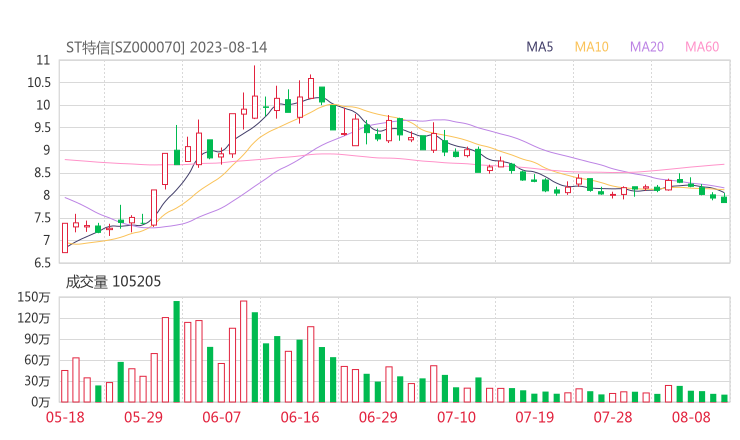
Task: Click the MA60 legend label
Action: [x=702, y=47]
